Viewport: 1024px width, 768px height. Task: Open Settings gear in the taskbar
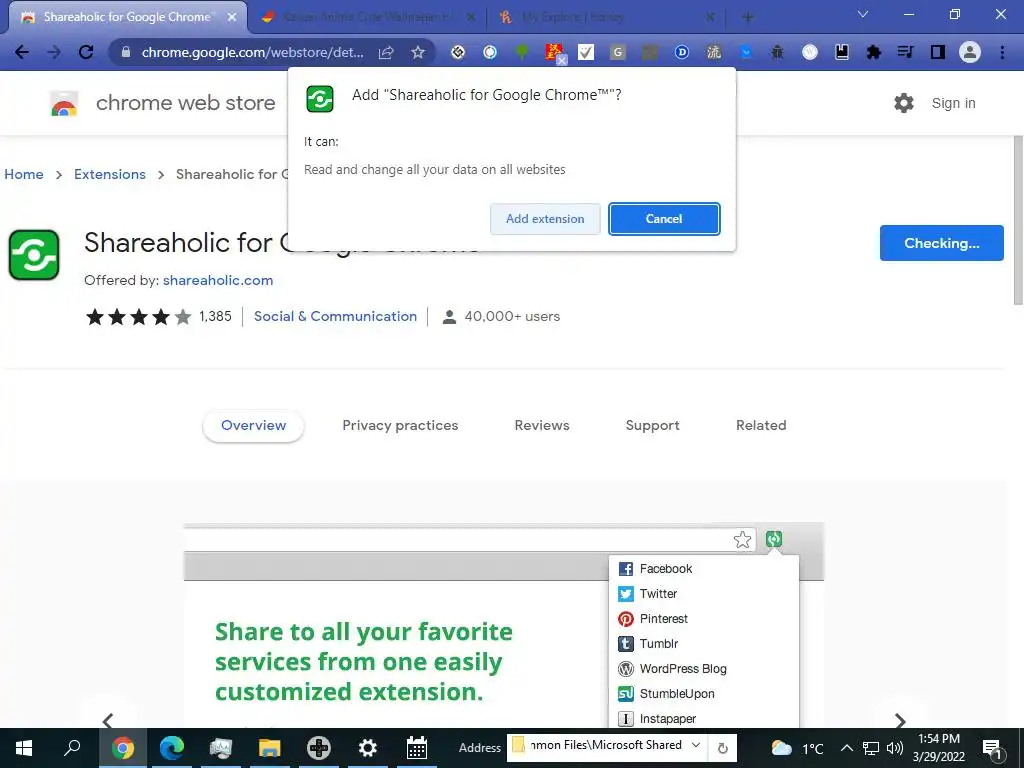tap(368, 748)
